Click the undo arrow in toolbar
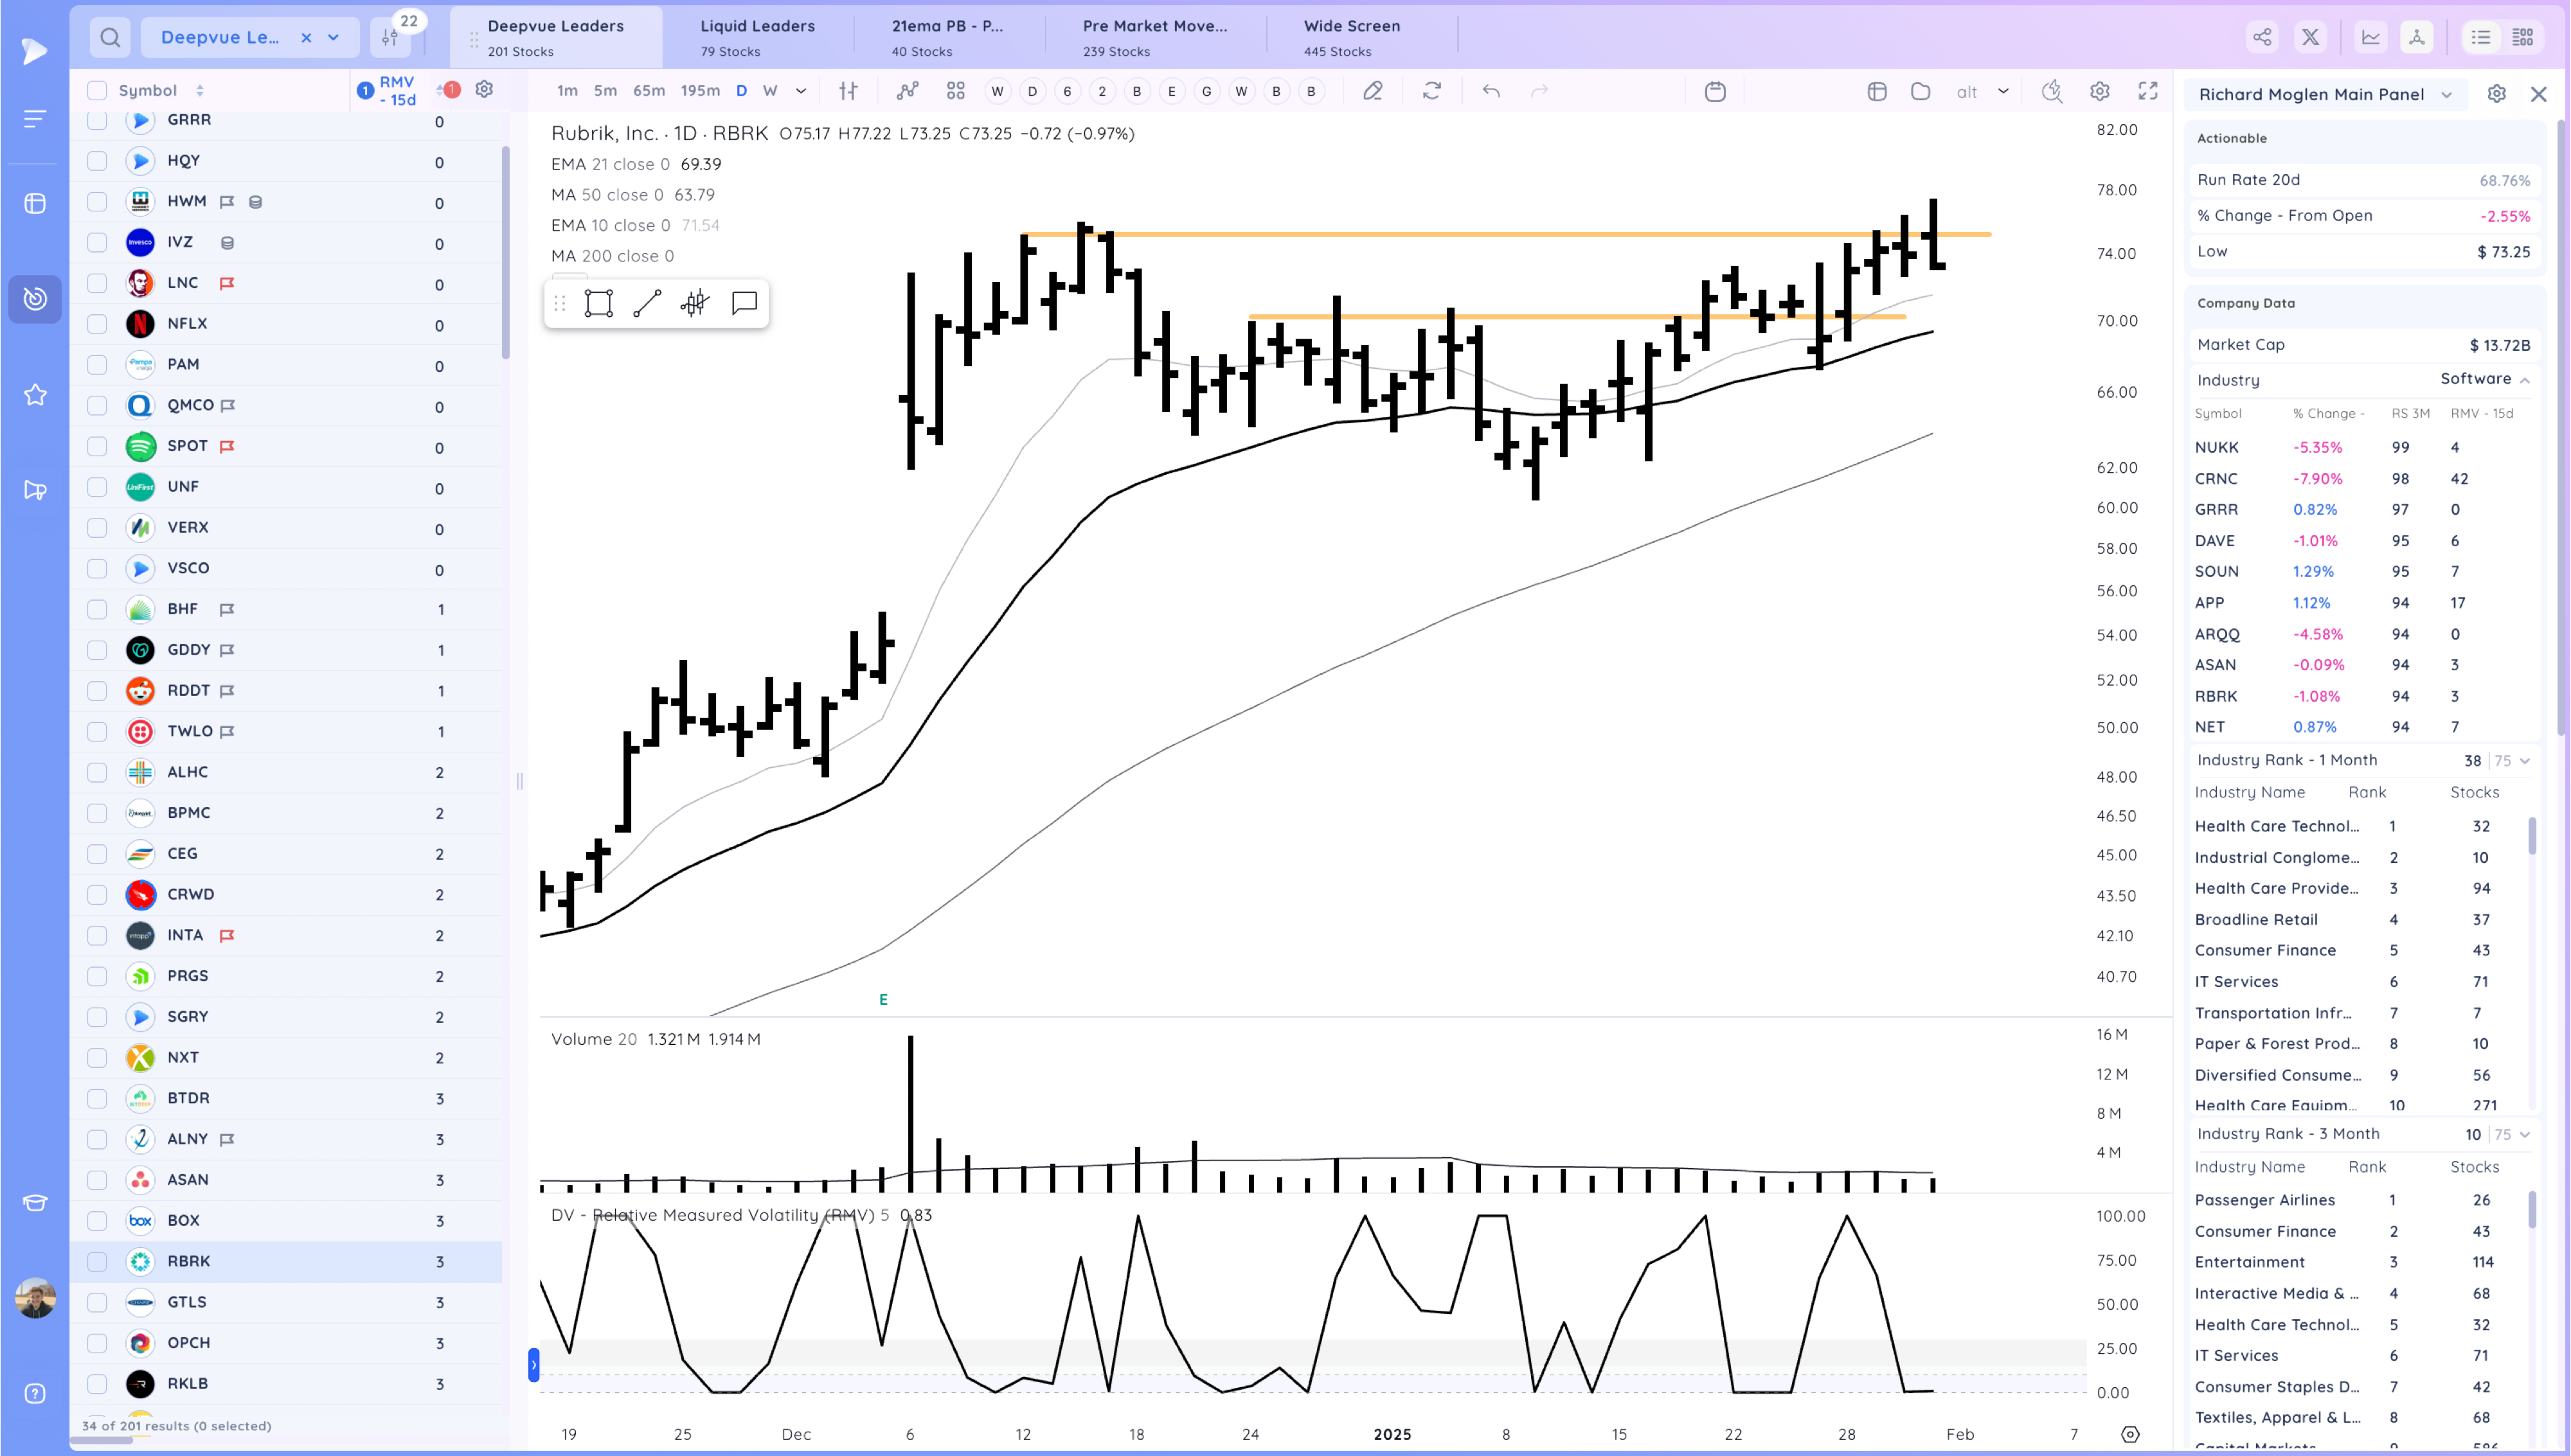Screen dimensions: 2571x1456 (x=1491, y=91)
